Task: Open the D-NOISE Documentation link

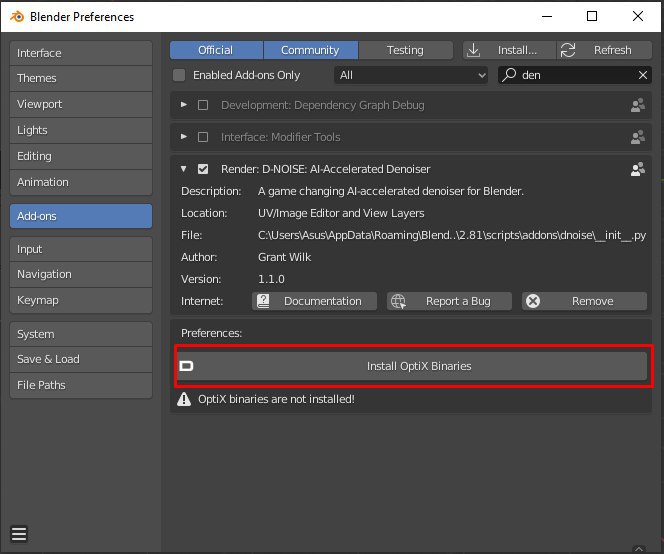Action: point(314,301)
